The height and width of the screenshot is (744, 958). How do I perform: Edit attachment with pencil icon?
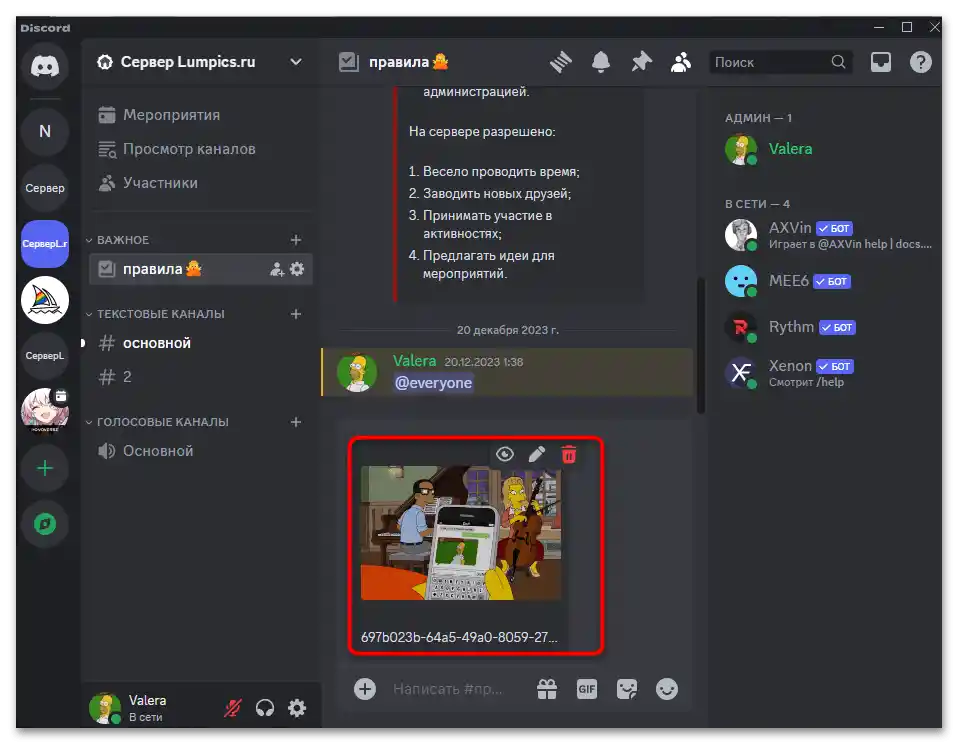point(536,454)
